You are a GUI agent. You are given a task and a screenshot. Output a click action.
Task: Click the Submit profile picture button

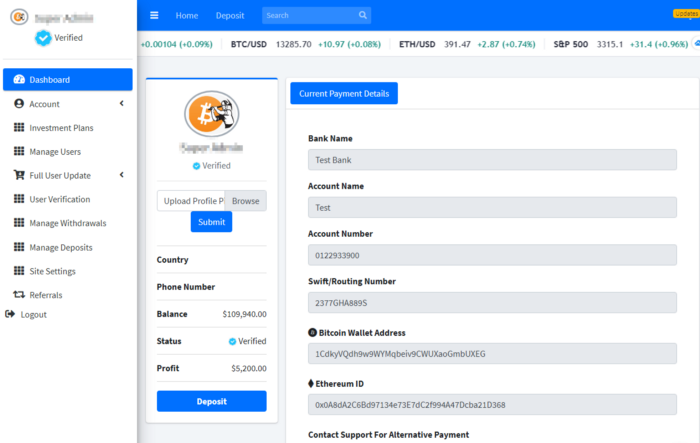(x=212, y=222)
